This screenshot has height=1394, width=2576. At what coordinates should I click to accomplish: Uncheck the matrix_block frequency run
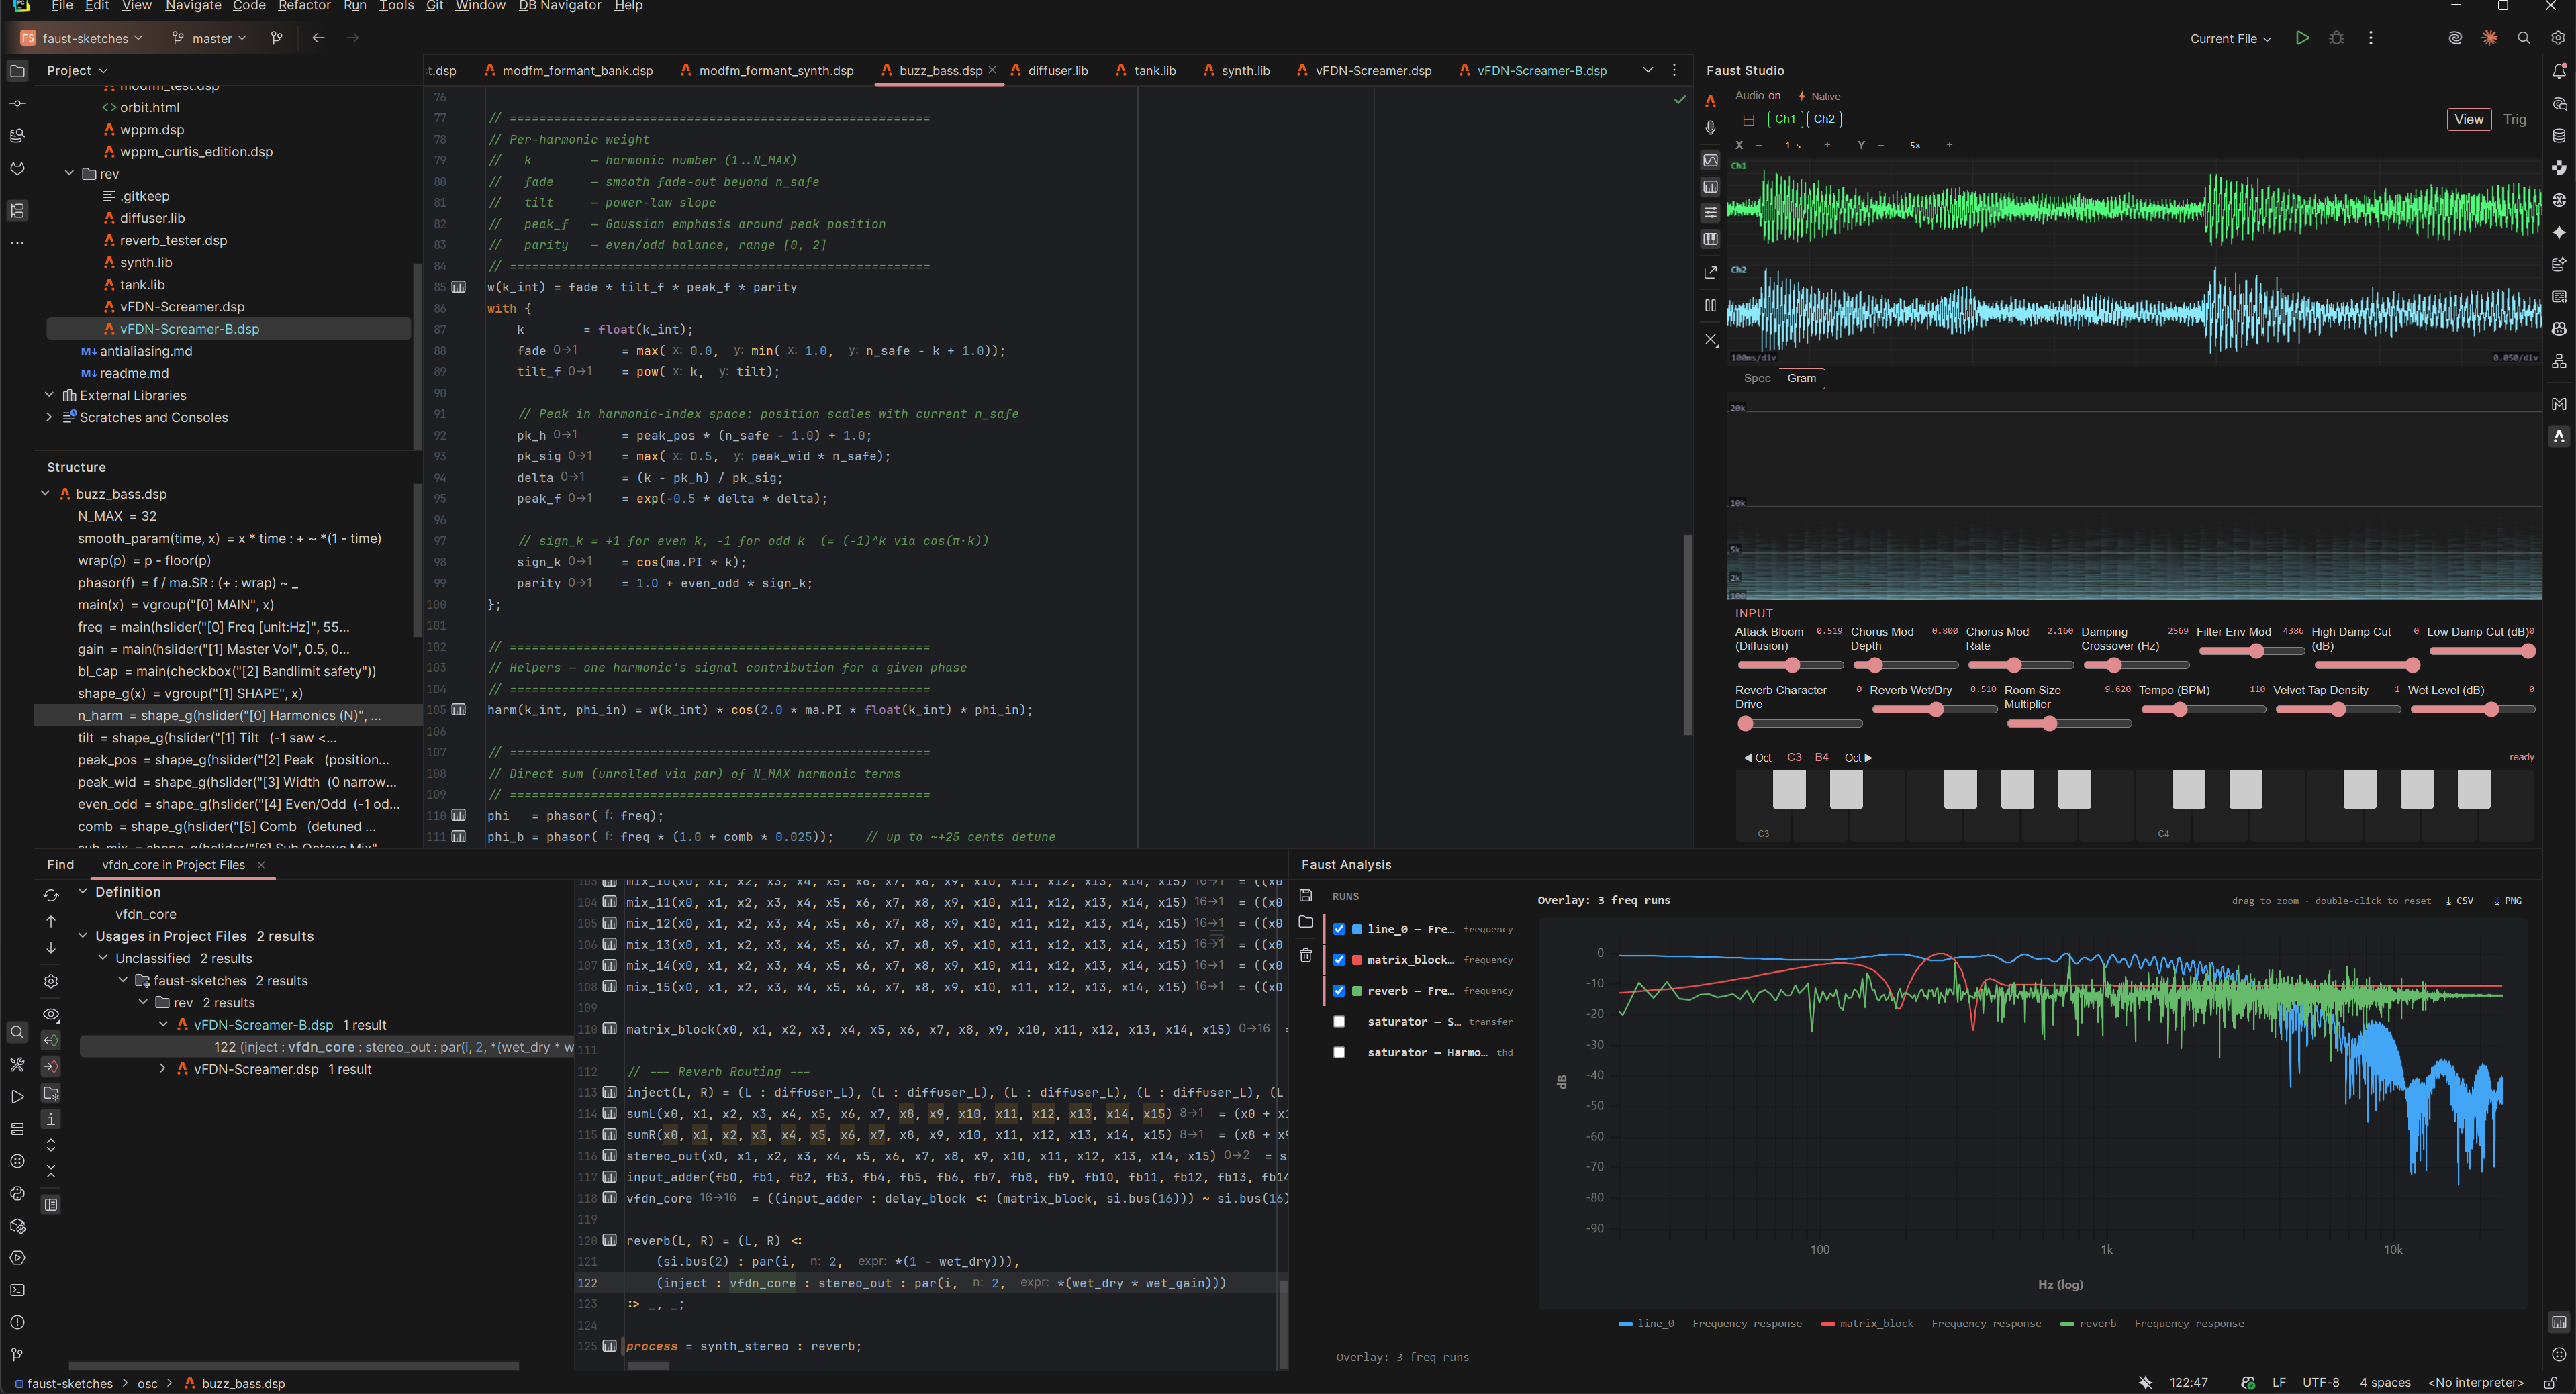coord(1339,961)
